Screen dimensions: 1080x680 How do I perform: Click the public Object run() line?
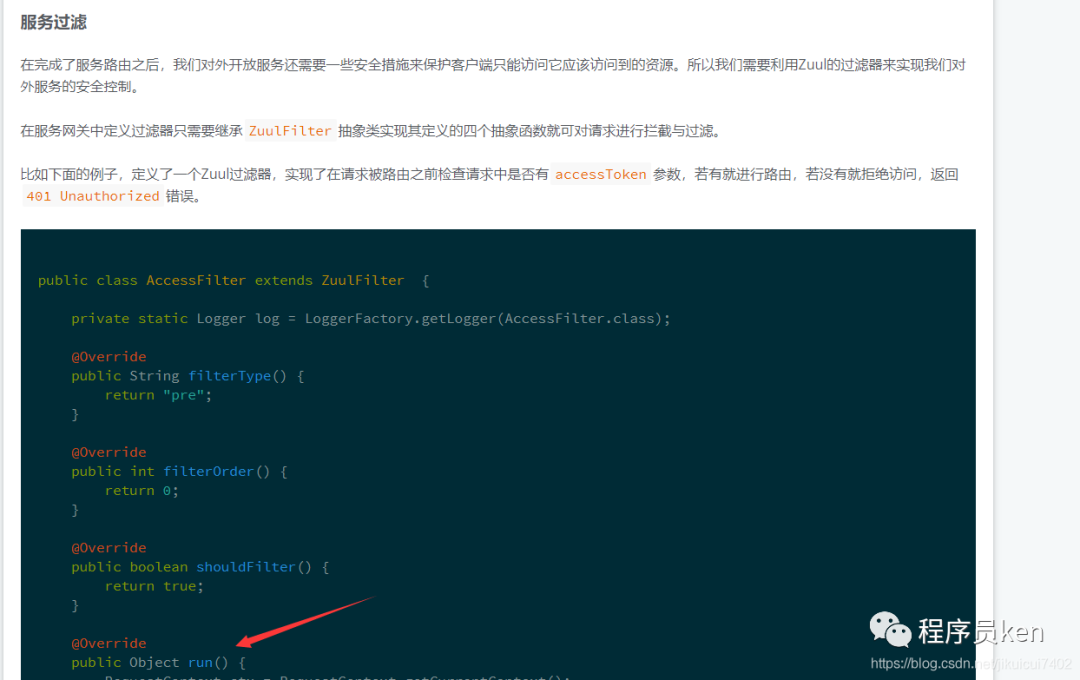[158, 663]
